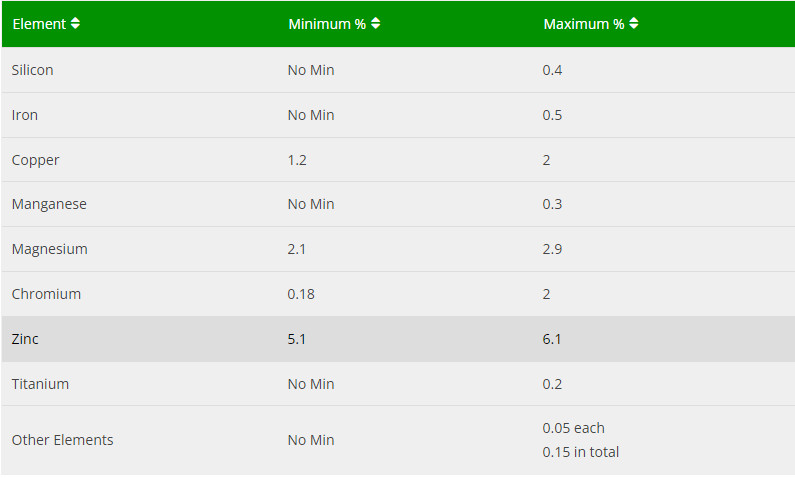This screenshot has height=478, width=795.
Task: Click the Chromium element cell
Action: pyautogui.click(x=46, y=294)
